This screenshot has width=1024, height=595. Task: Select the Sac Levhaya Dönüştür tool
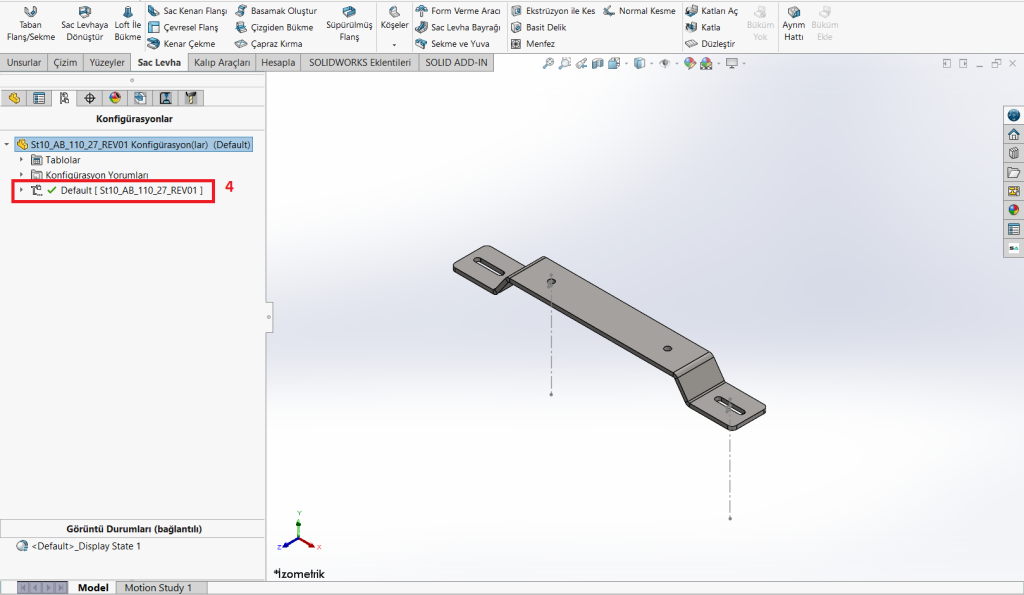(84, 24)
